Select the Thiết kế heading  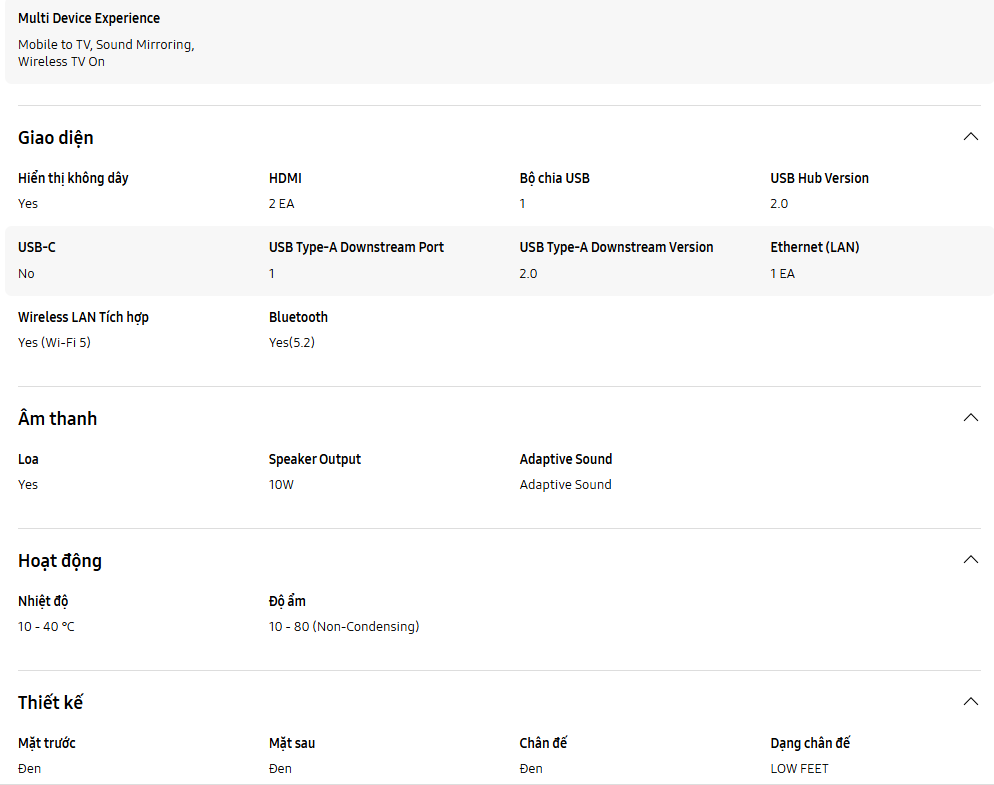coord(50,703)
